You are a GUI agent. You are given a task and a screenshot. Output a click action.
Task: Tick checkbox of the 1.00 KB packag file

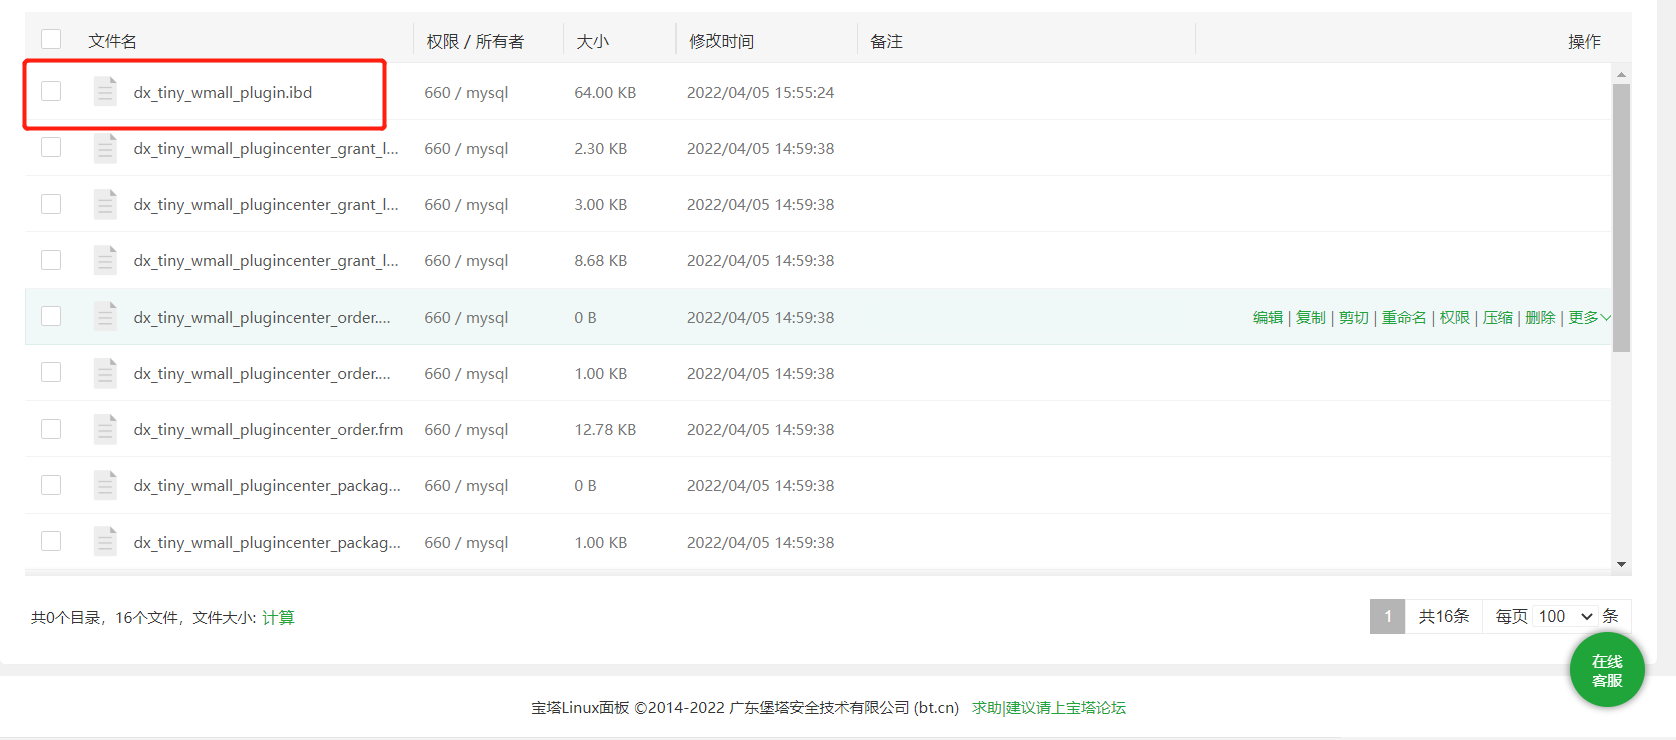(51, 541)
